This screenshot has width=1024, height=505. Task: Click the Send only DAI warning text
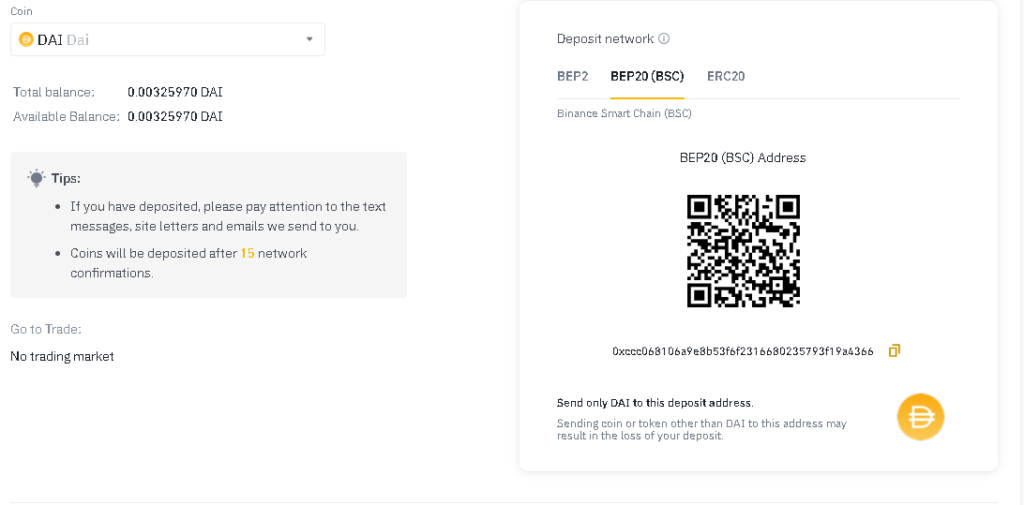(655, 403)
